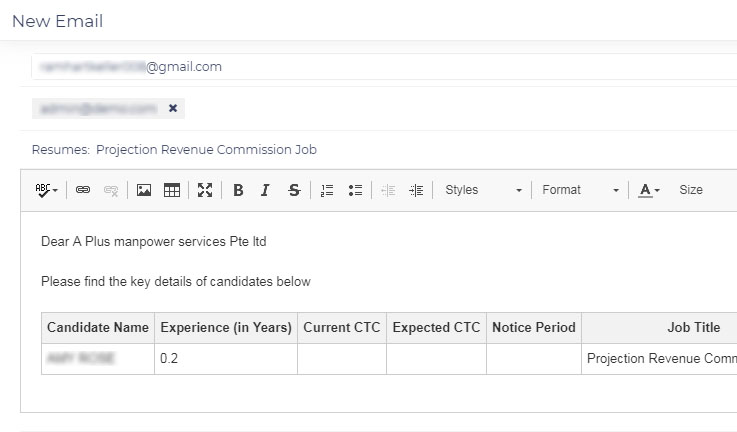Click the insert table icon
The width and height of the screenshot is (737, 432).
172,190
